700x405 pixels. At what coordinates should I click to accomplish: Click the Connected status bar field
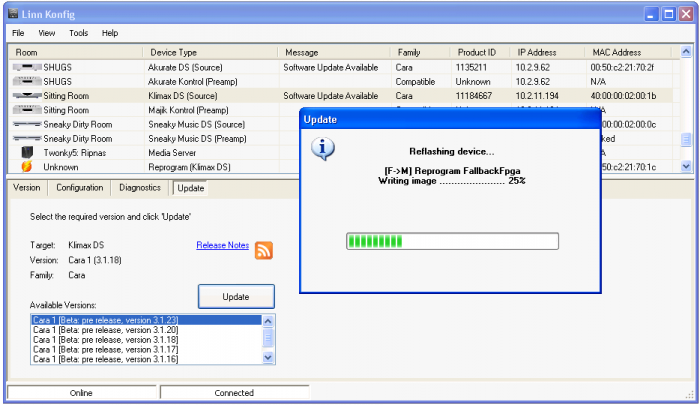tap(234, 392)
